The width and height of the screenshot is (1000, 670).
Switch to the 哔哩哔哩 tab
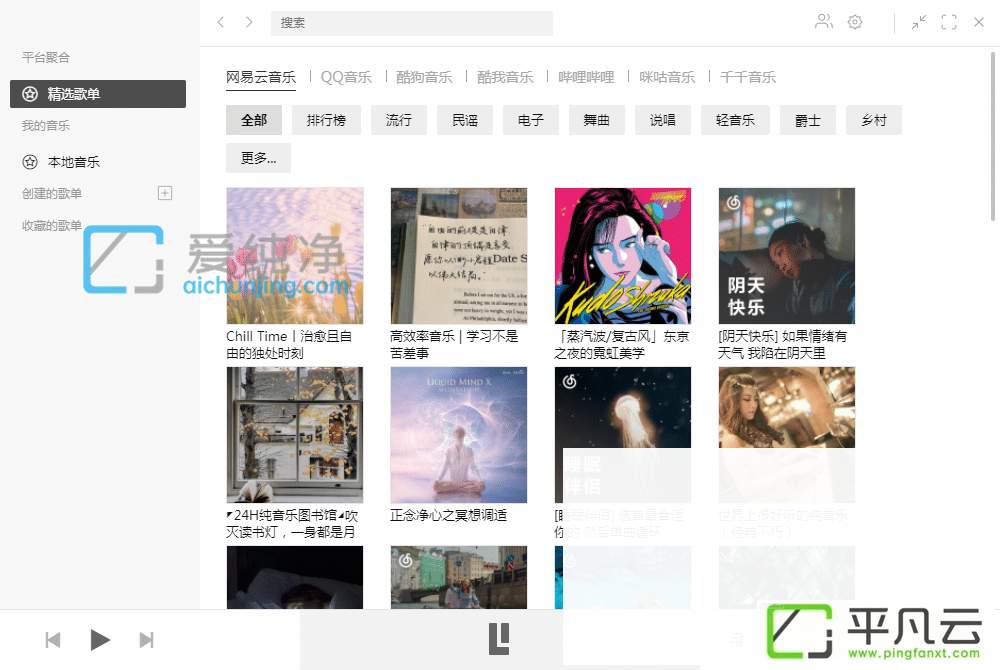click(586, 77)
